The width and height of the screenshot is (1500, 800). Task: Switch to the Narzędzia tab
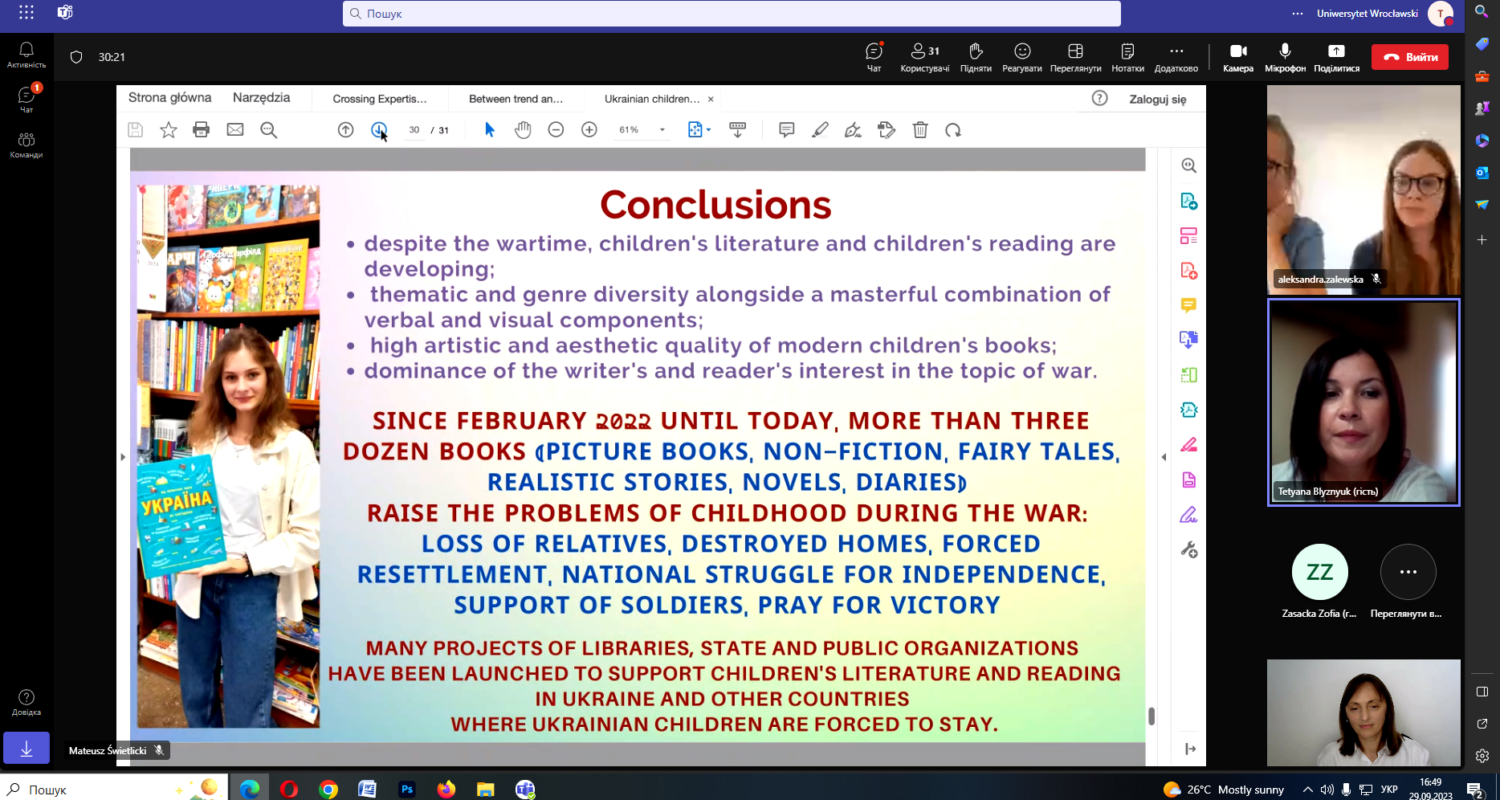tap(261, 98)
